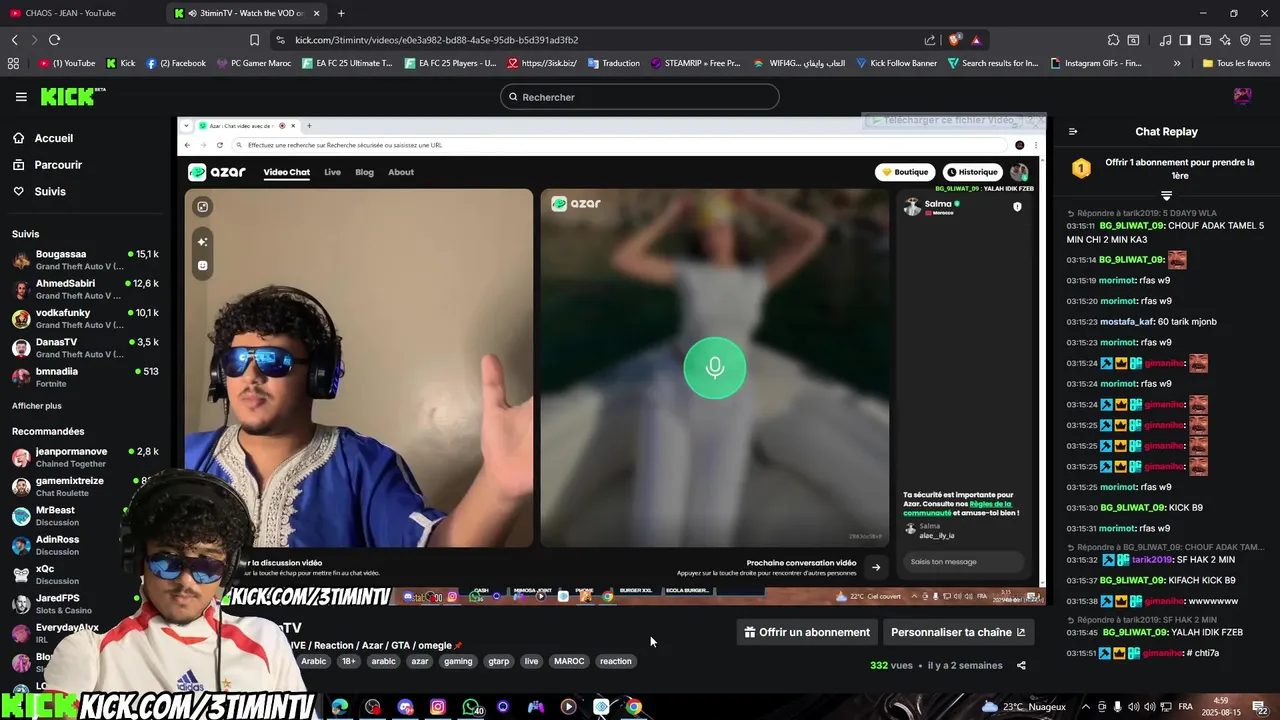This screenshot has height=720, width=1280.
Task: Open browser main menu button
Action: coord(1265,40)
